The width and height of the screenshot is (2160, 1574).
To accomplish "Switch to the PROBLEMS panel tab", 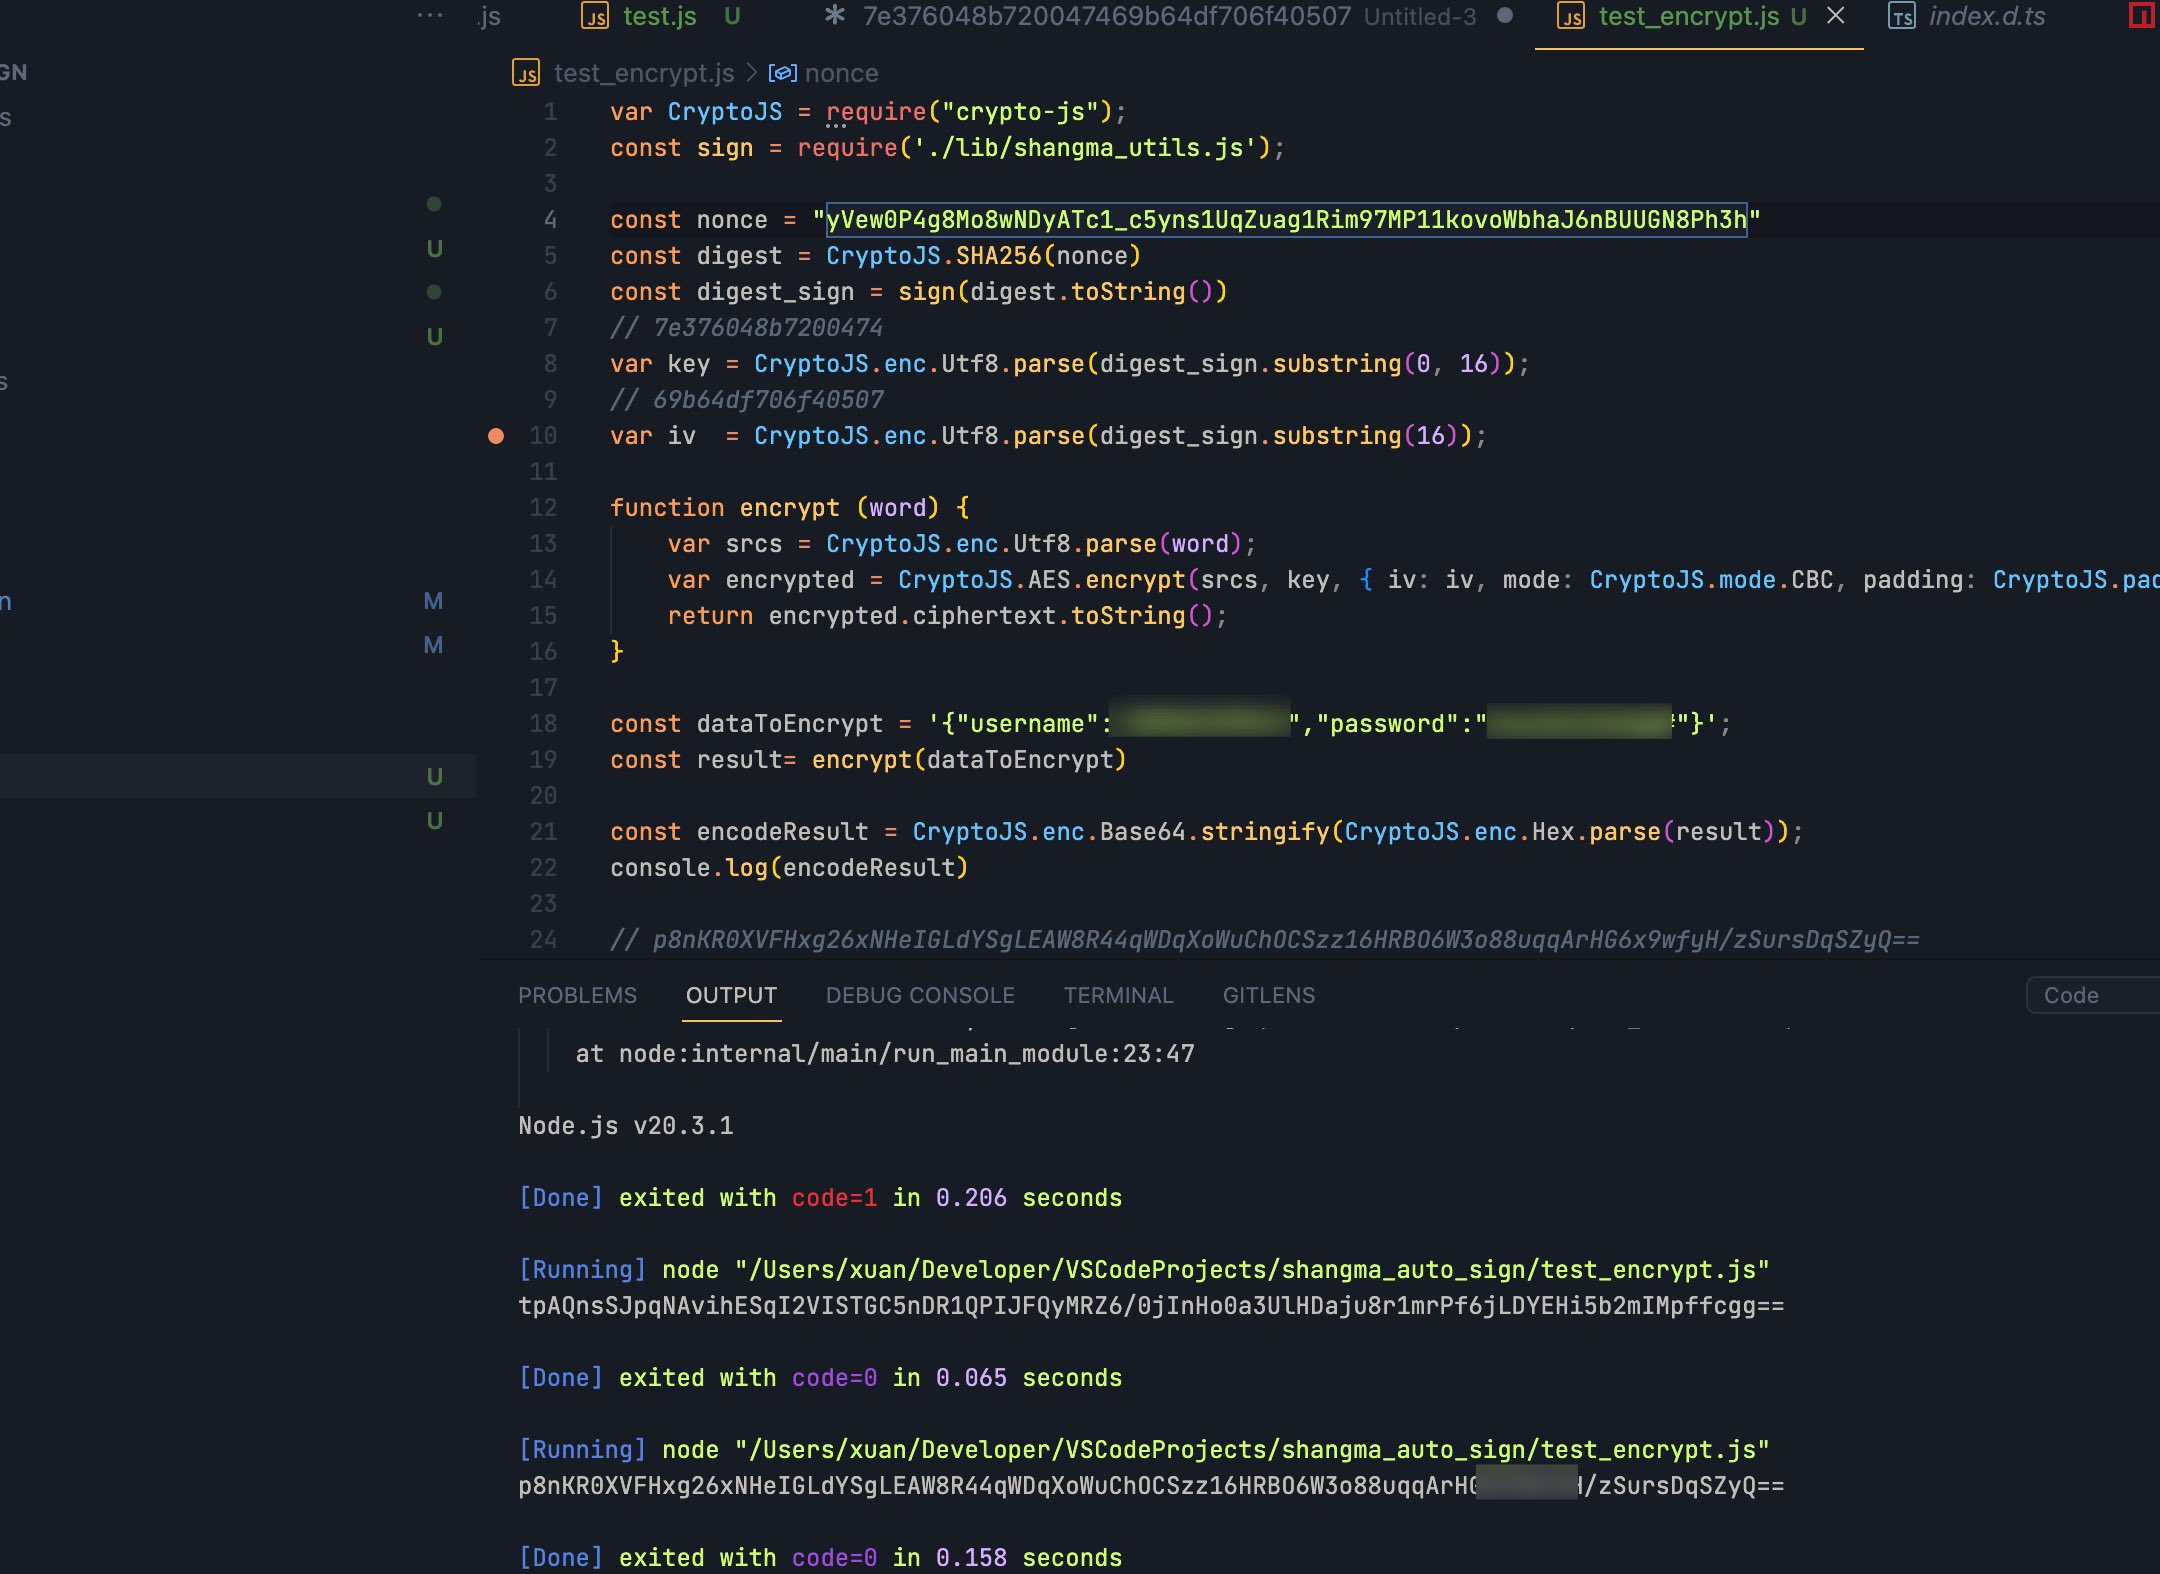I will coord(577,995).
